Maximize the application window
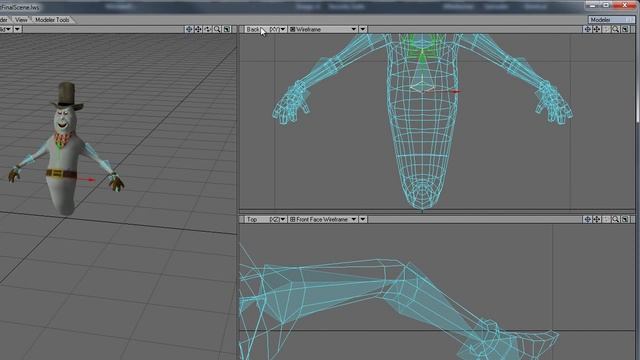 coord(606,5)
